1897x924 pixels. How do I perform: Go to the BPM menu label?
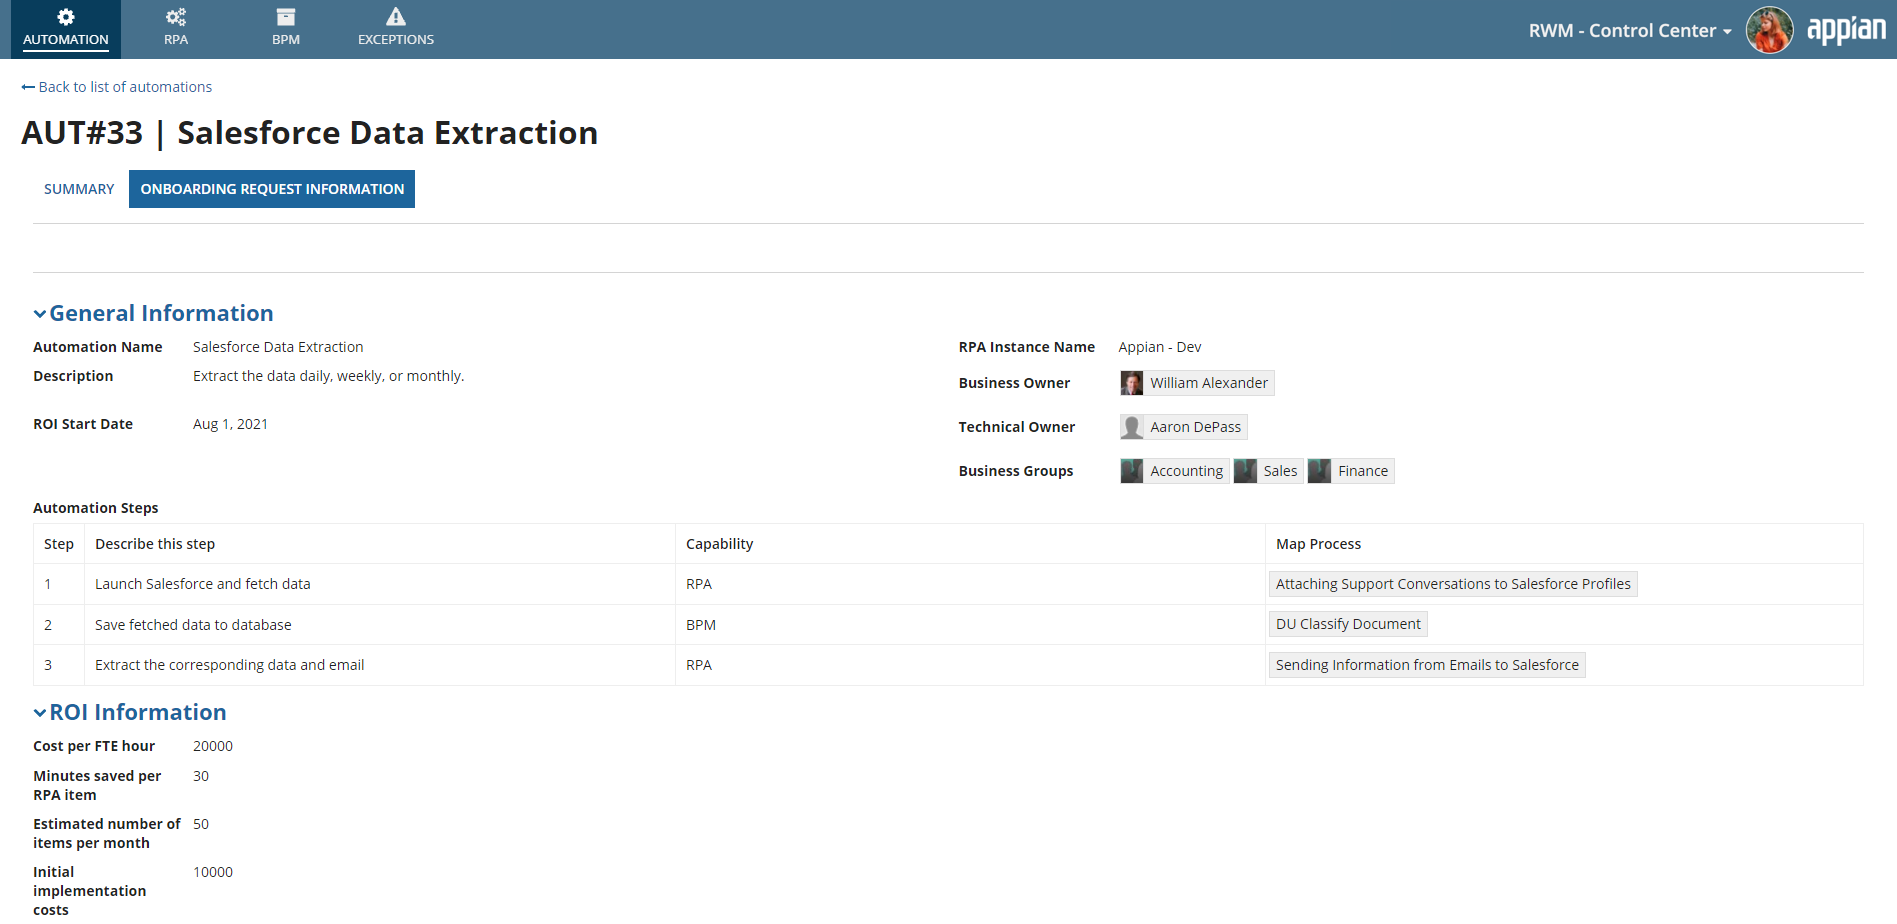[x=286, y=40]
